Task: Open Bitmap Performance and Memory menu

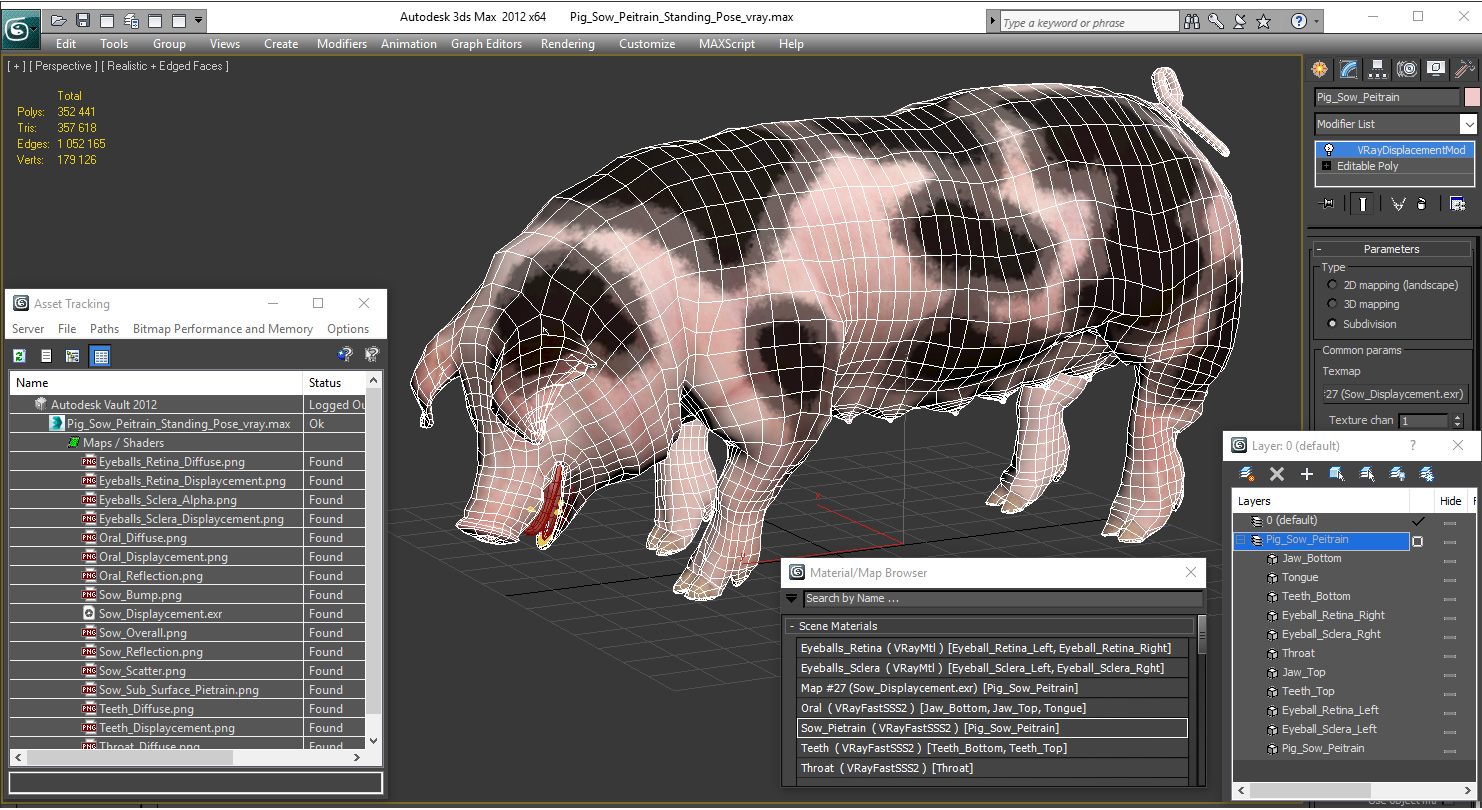Action: point(223,328)
